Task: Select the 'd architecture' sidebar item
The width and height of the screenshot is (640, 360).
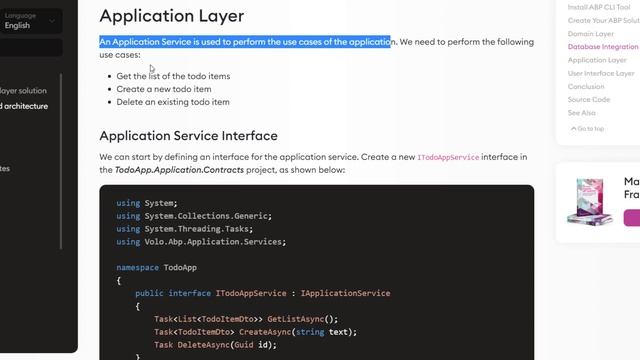Action: click(24, 106)
